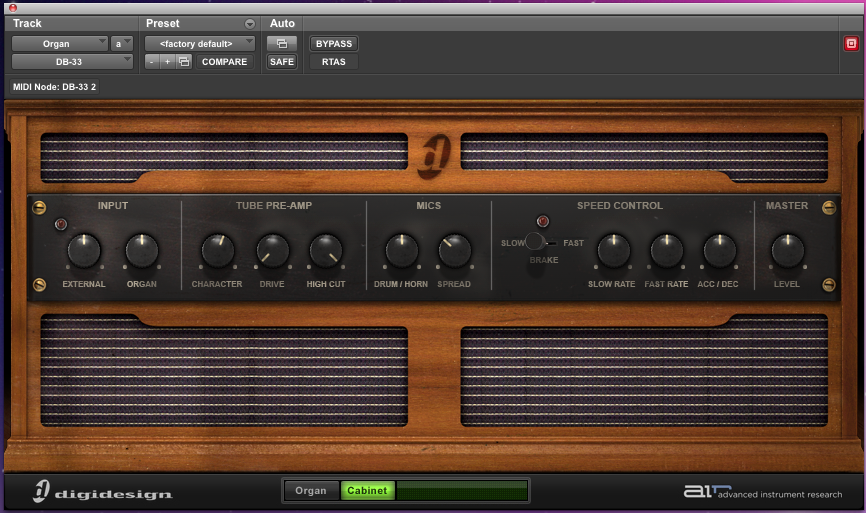Click the SPREAD mics knob
This screenshot has height=513, width=866.
pos(455,251)
